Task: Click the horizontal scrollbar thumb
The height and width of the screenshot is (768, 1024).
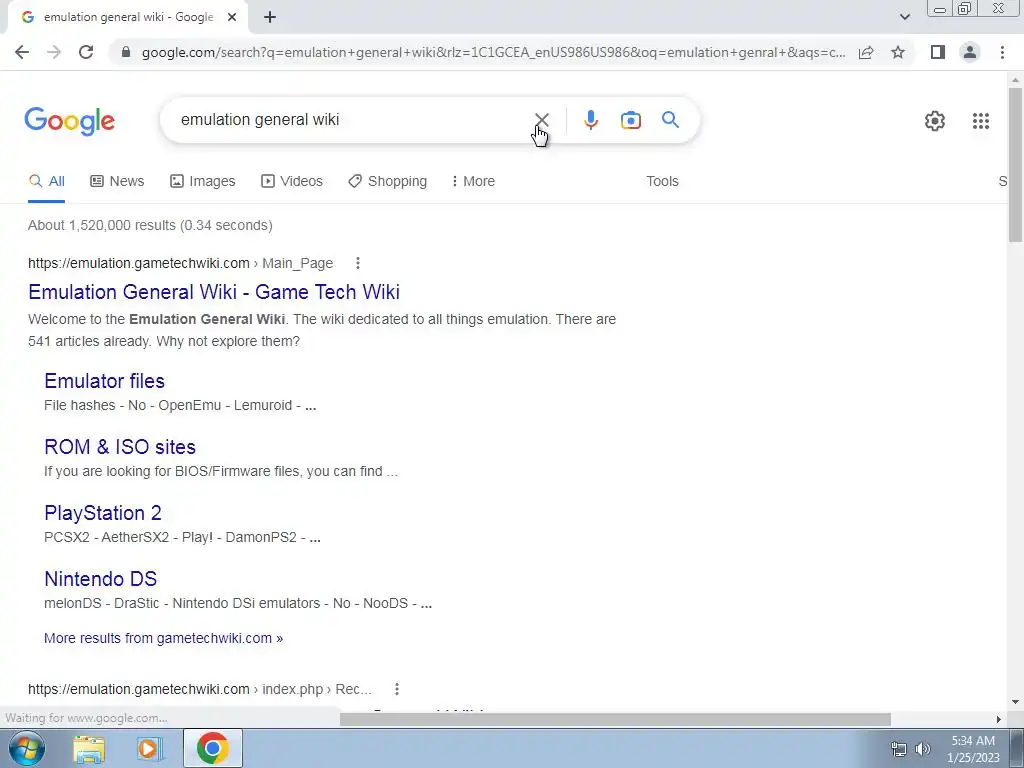Action: (x=615, y=719)
